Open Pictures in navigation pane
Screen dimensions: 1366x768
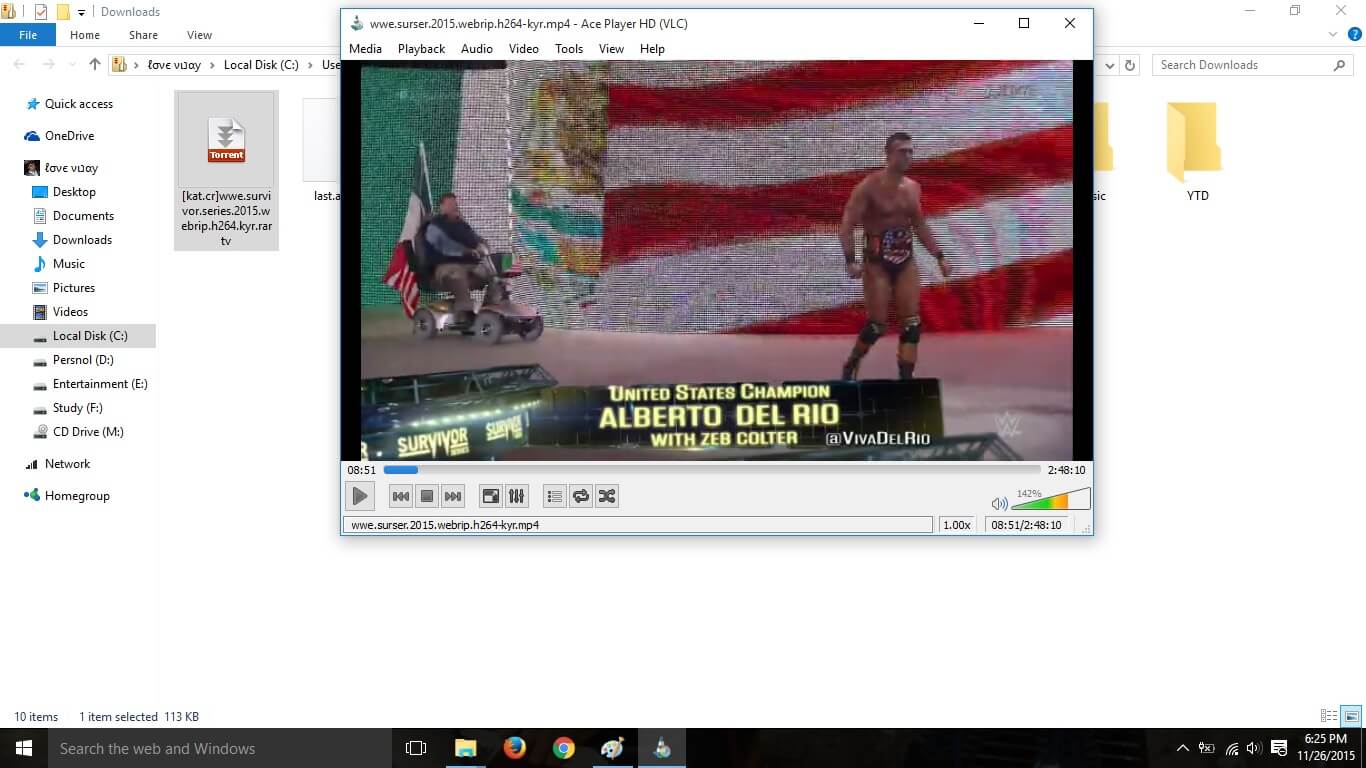click(74, 288)
